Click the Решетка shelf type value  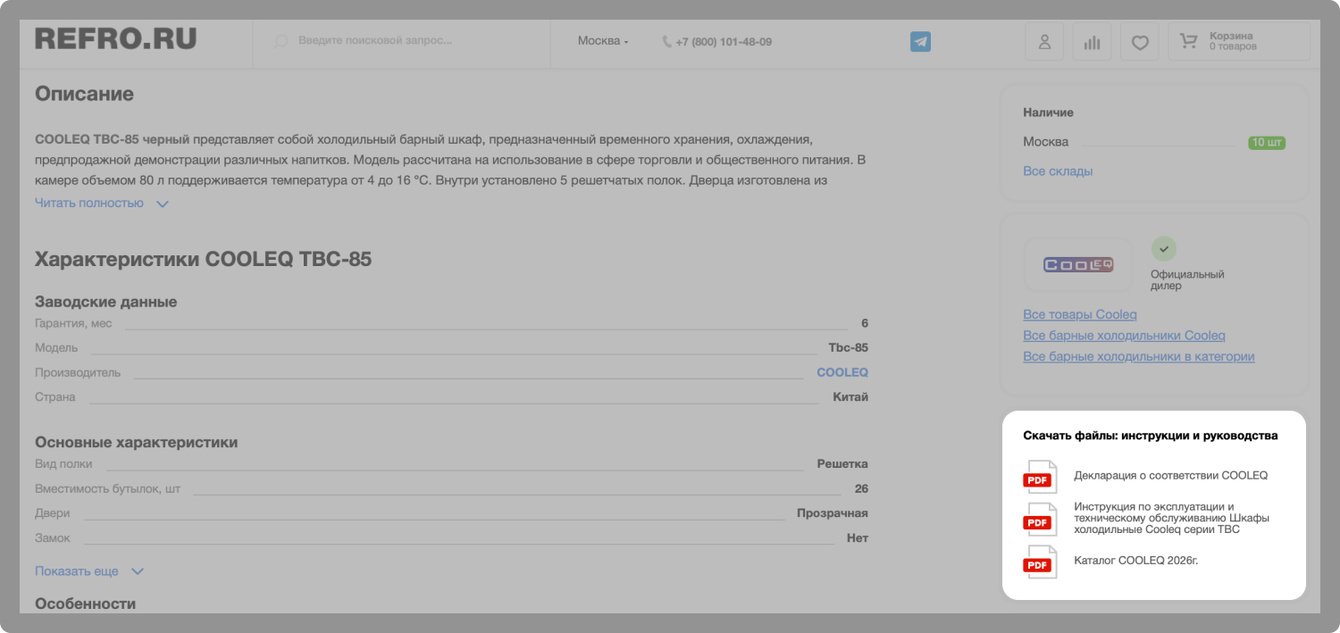coord(842,464)
